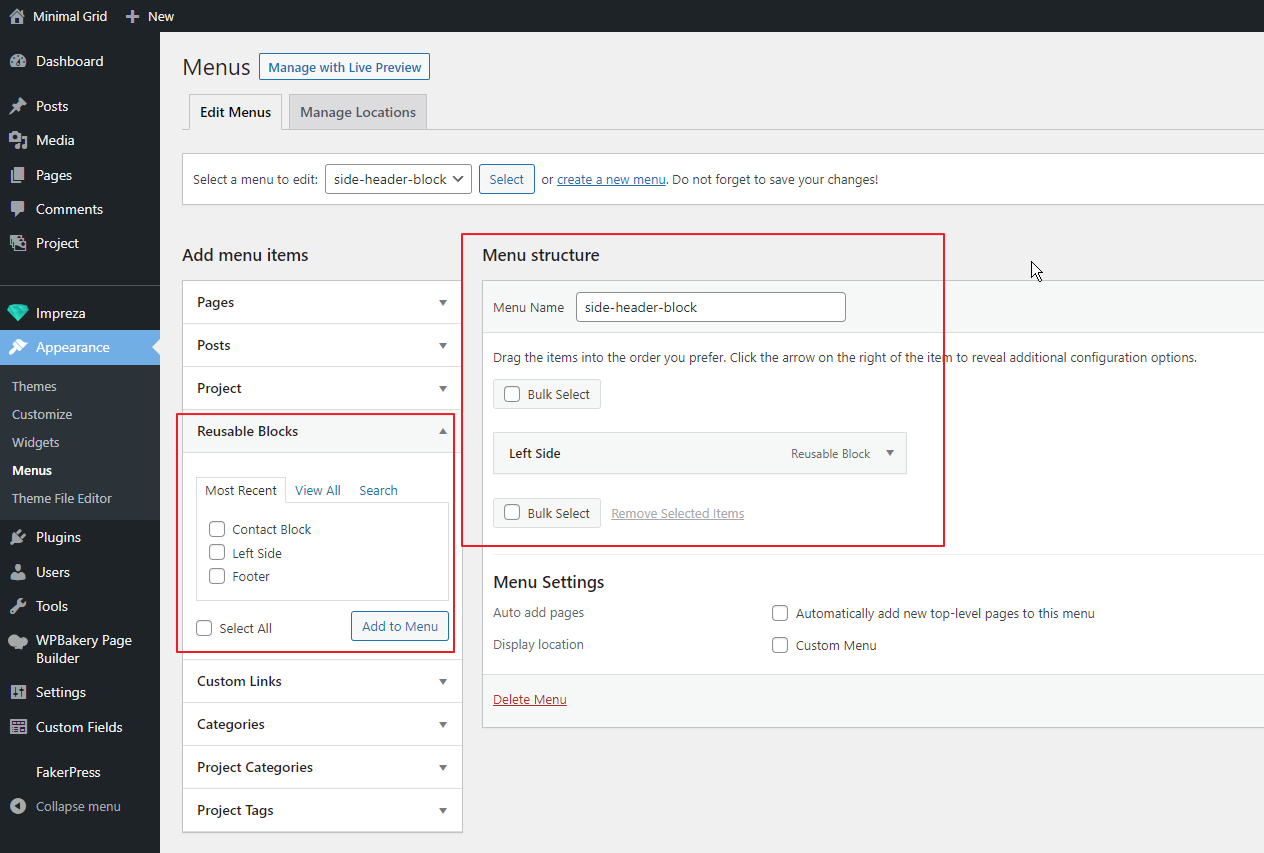Screen dimensions: 1264x853
Task: Select the View All tab
Action: 318,490
